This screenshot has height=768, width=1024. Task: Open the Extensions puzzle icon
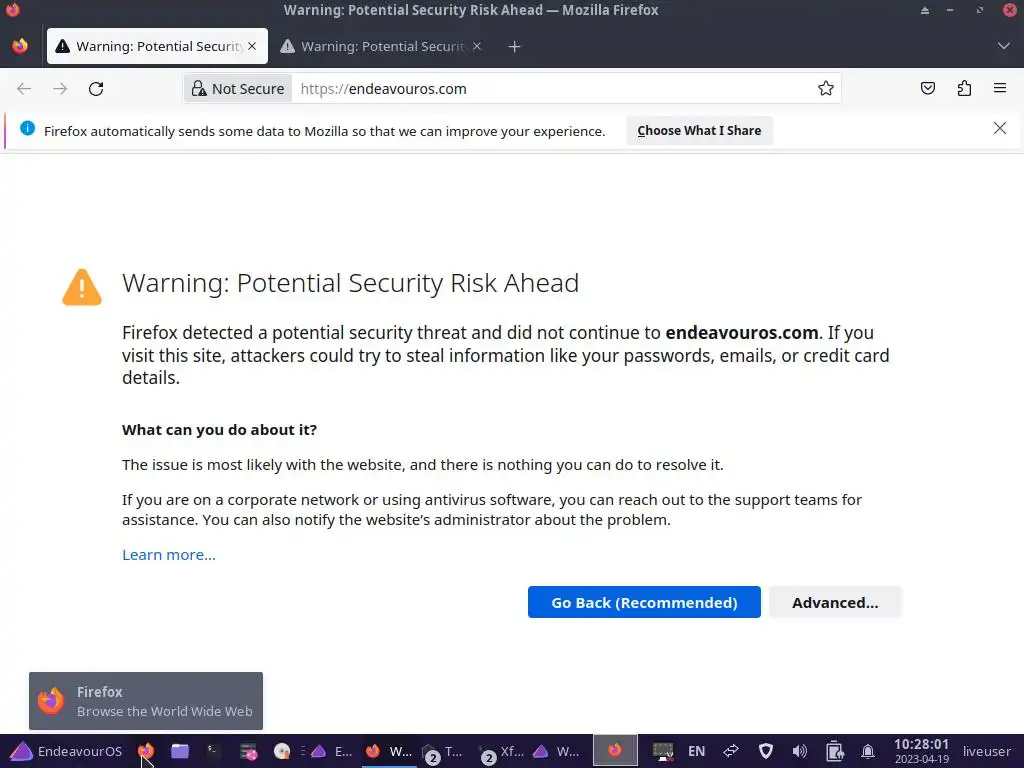pos(964,88)
